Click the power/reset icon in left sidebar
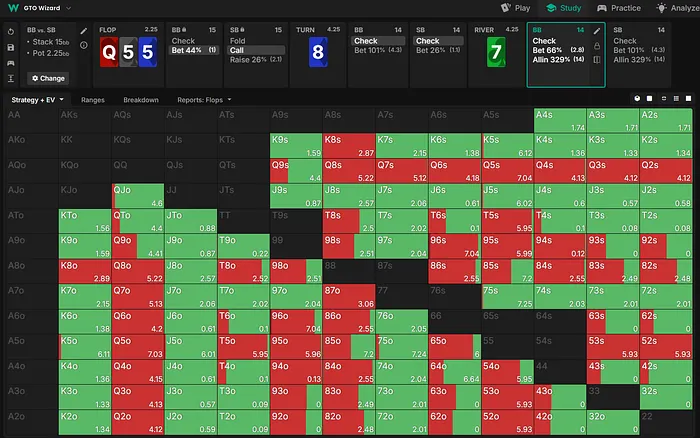 (9, 31)
